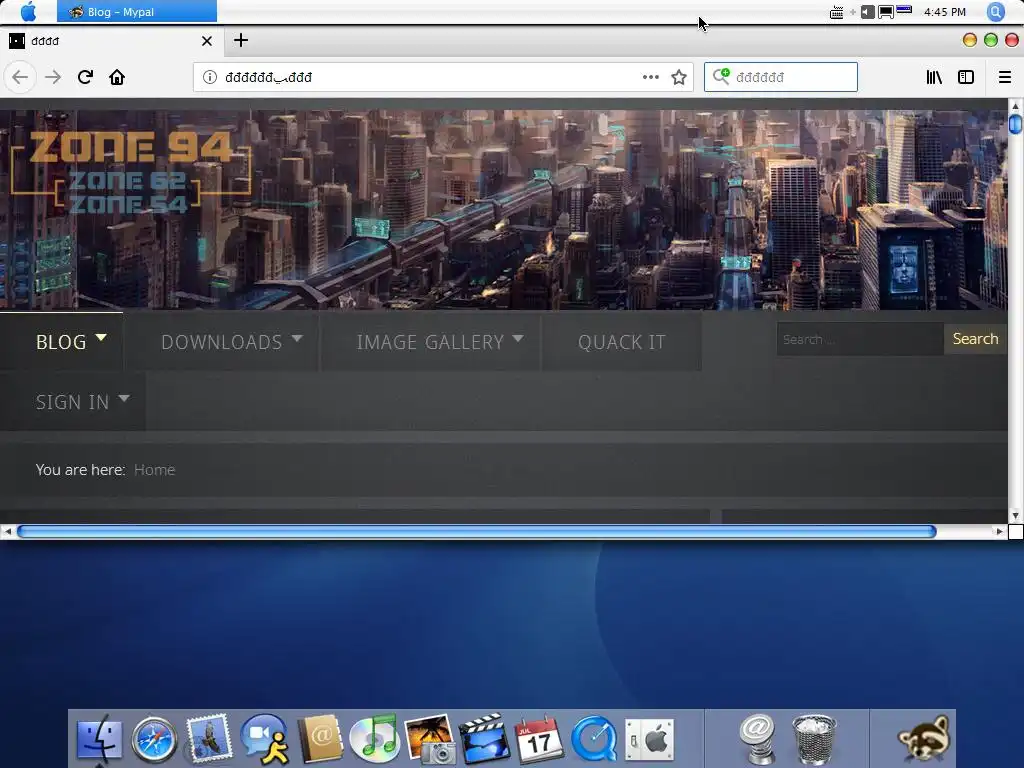Open Spotlight search magnifier icon
The height and width of the screenshot is (768, 1024).
995,12
